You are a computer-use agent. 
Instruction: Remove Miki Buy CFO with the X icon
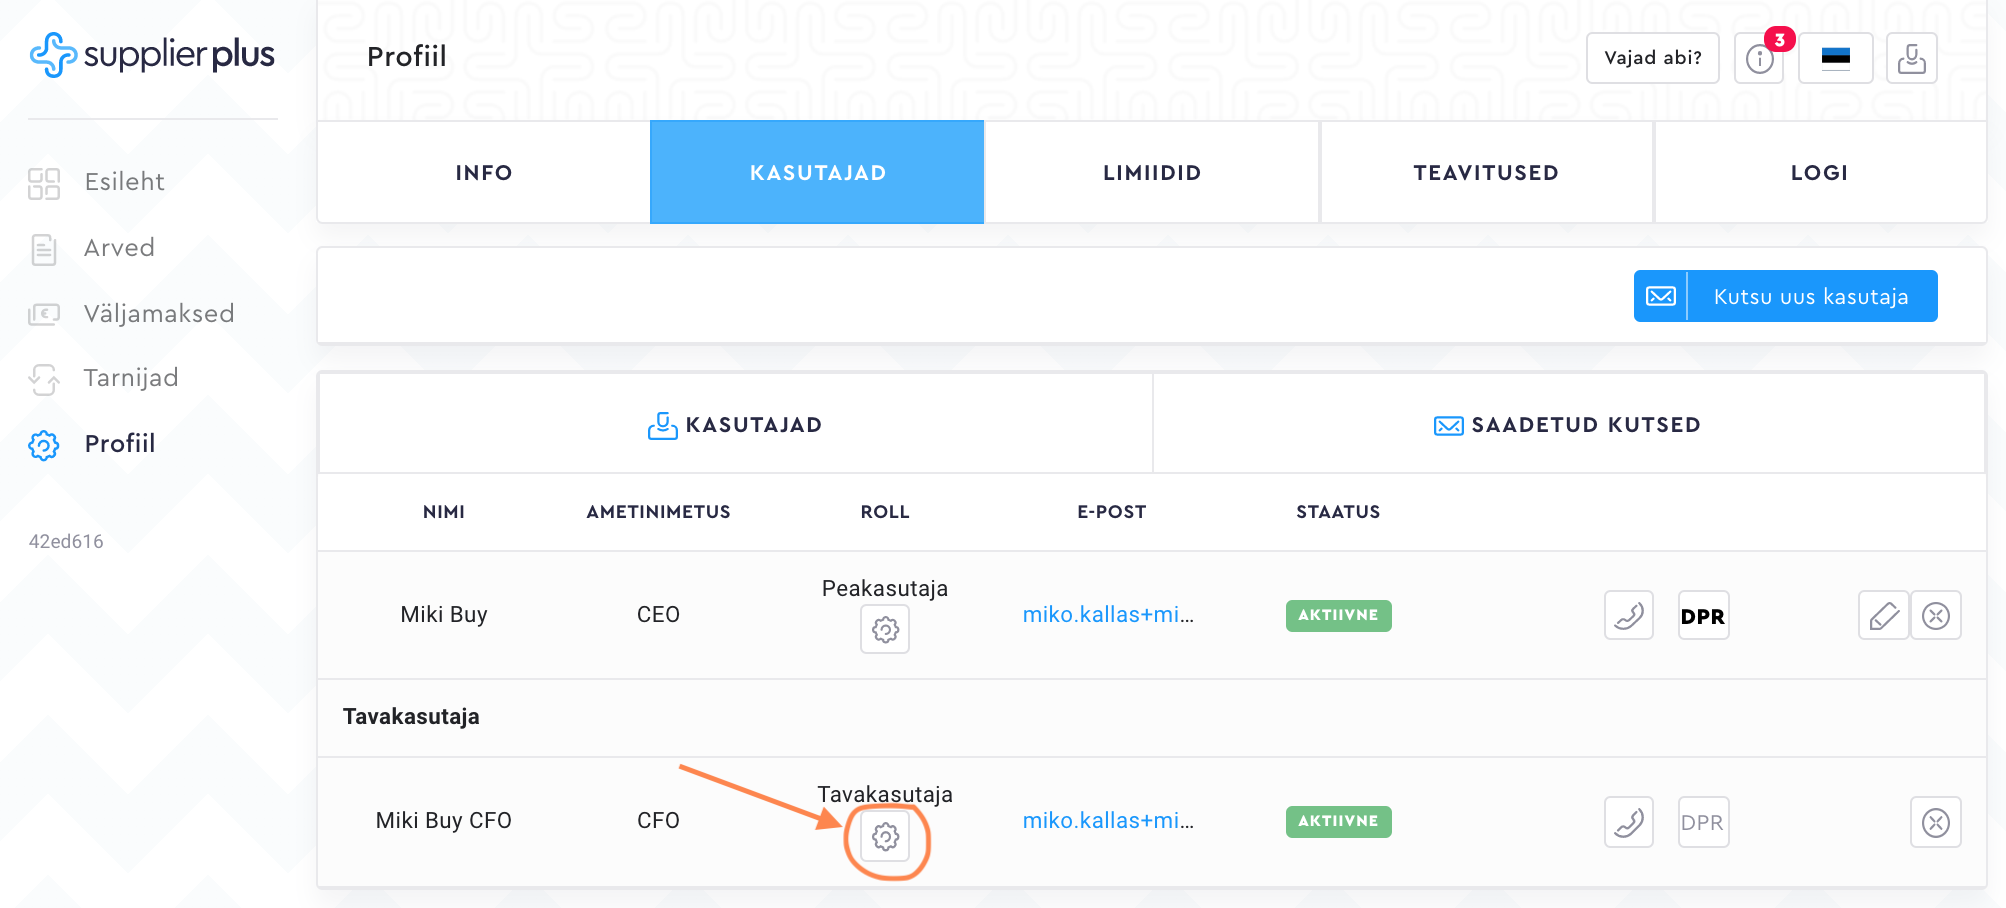(x=1935, y=822)
